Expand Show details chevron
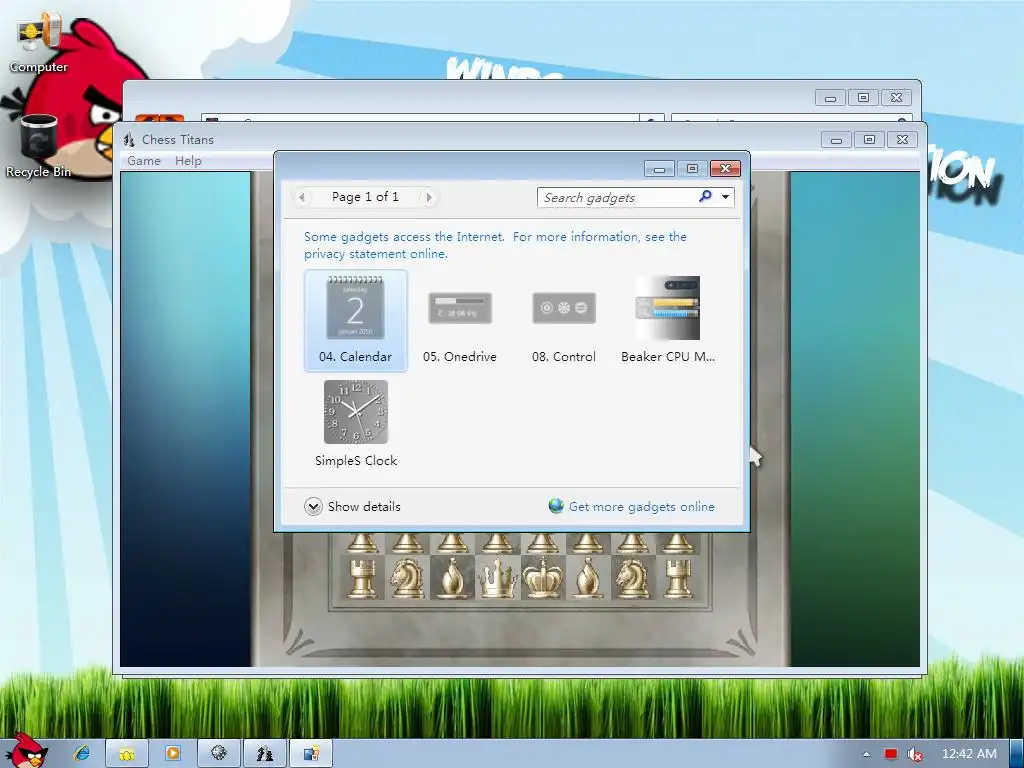The image size is (1024, 768). coord(313,507)
